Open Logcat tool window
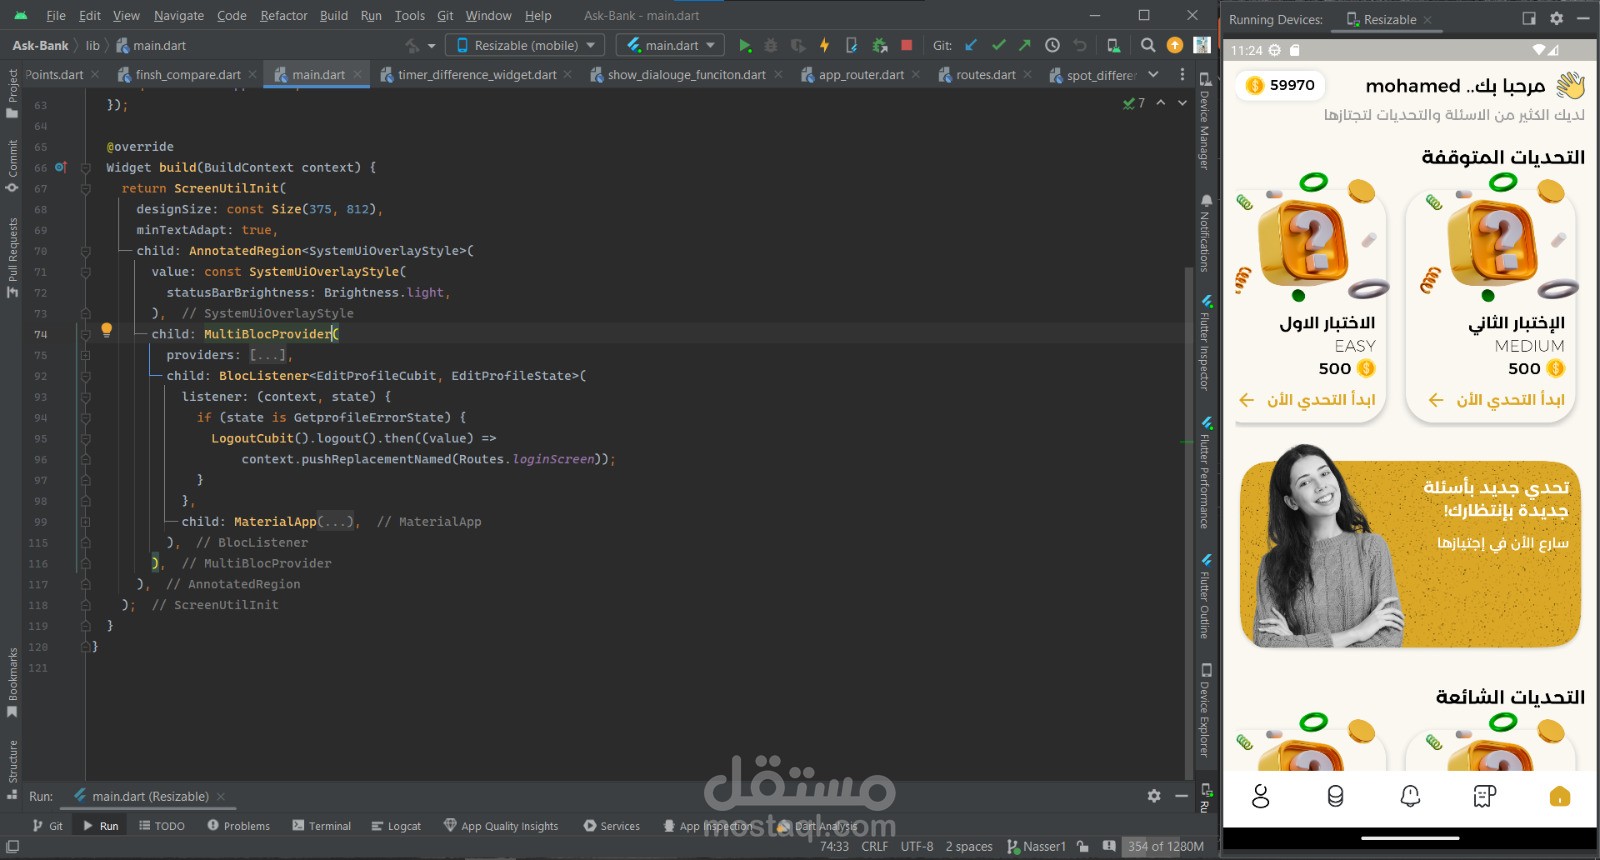Image resolution: width=1600 pixels, height=860 pixels. [396, 826]
